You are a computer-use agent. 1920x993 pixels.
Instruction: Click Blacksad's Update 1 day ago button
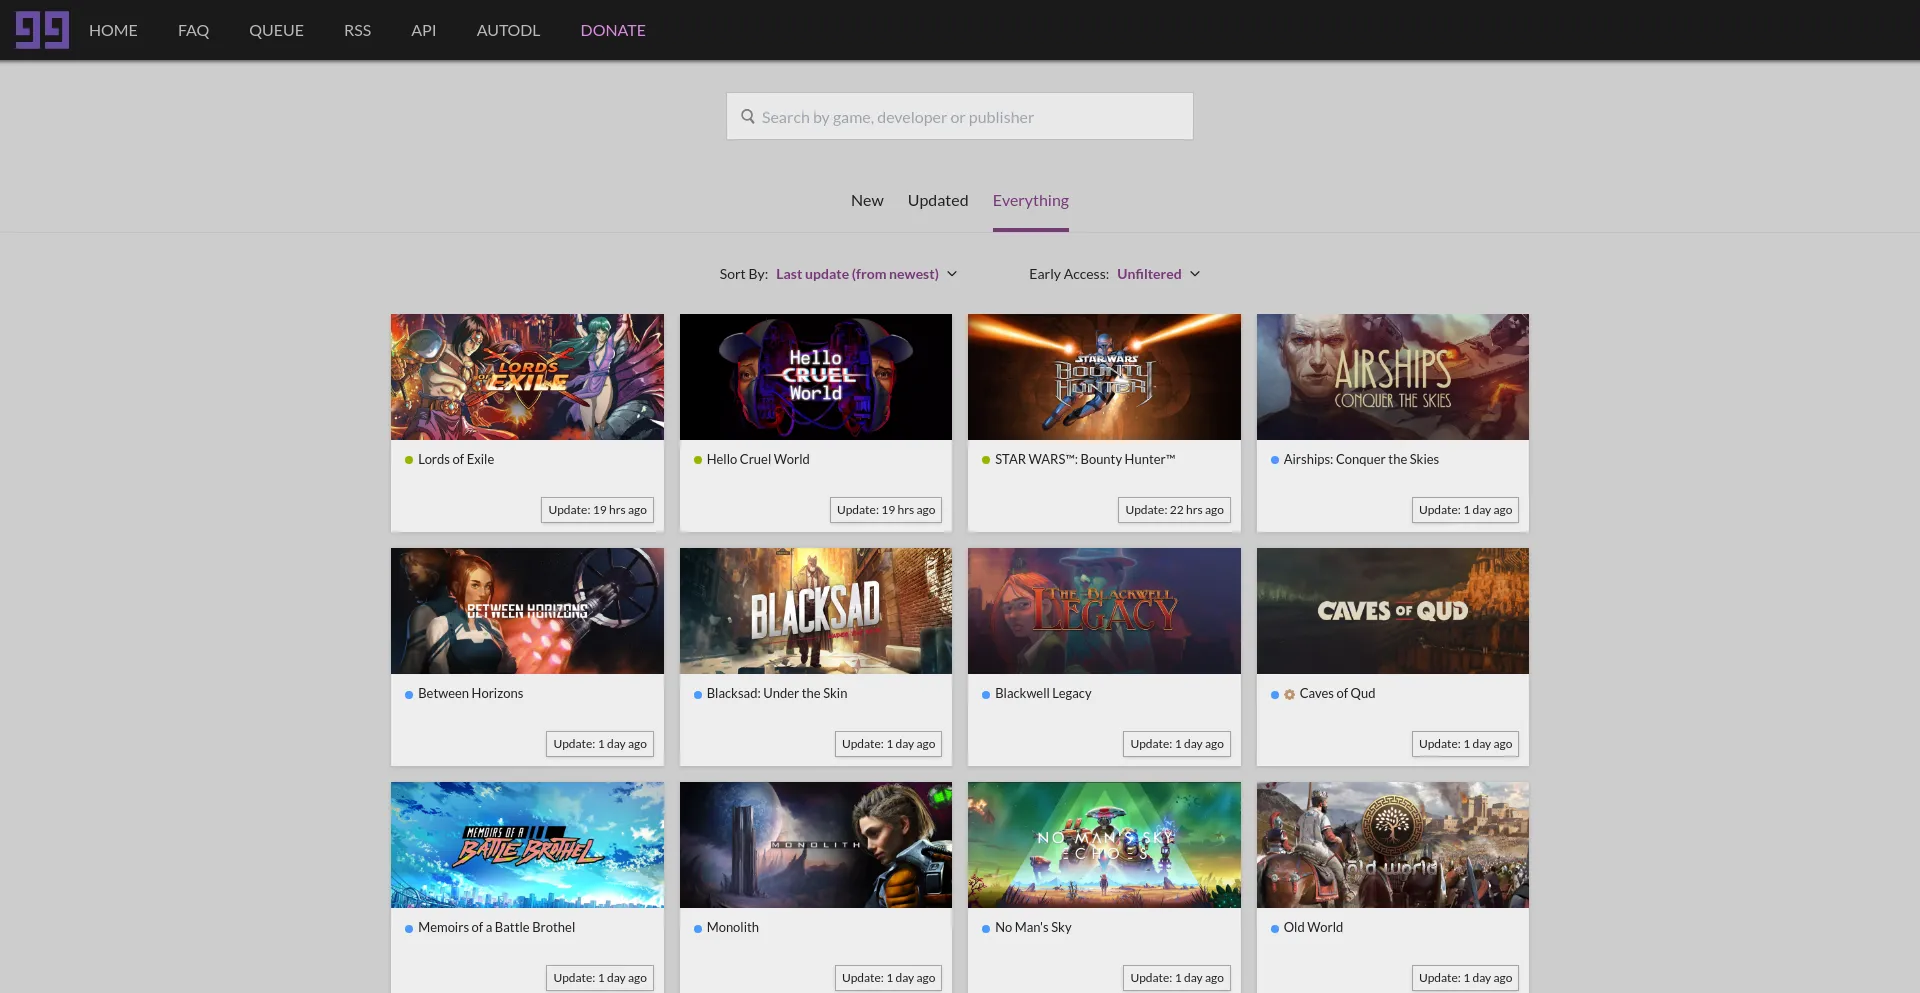click(888, 744)
